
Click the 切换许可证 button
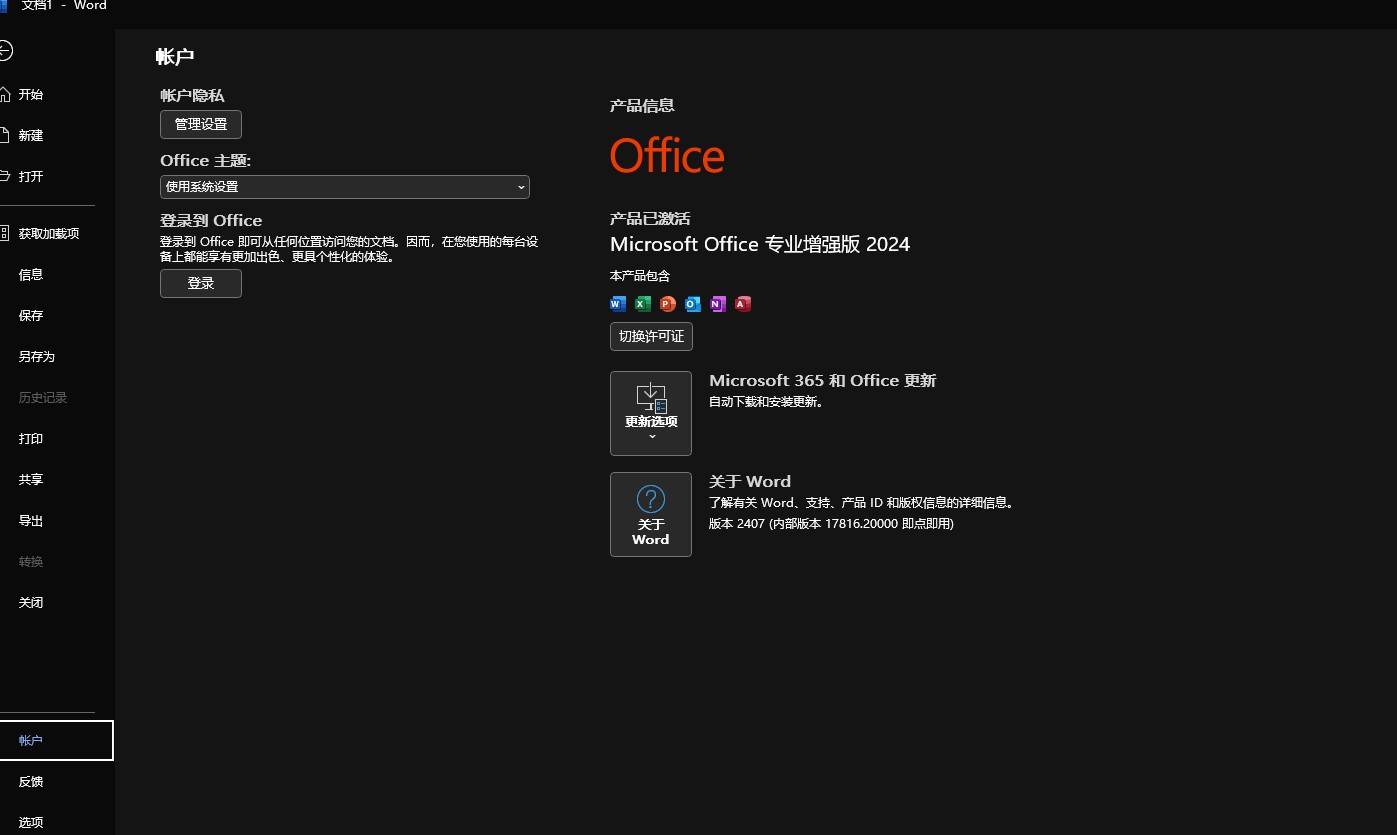651,336
